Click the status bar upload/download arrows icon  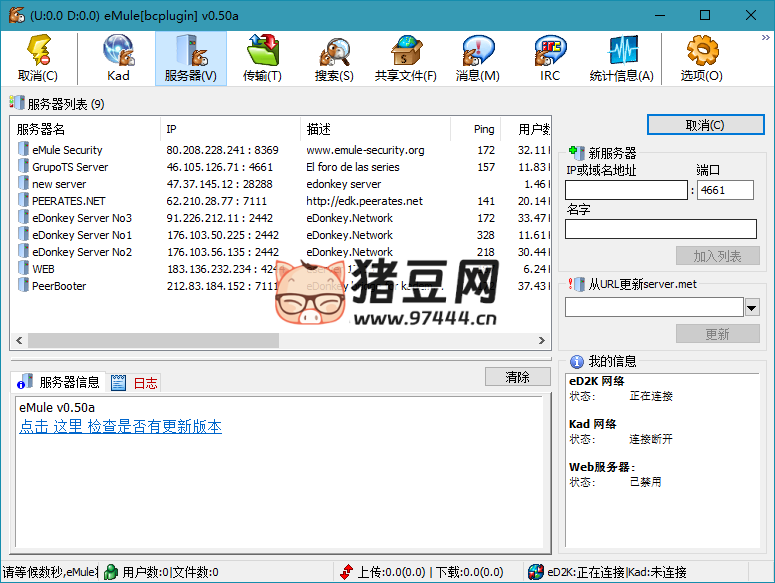pyautogui.click(x=346, y=572)
